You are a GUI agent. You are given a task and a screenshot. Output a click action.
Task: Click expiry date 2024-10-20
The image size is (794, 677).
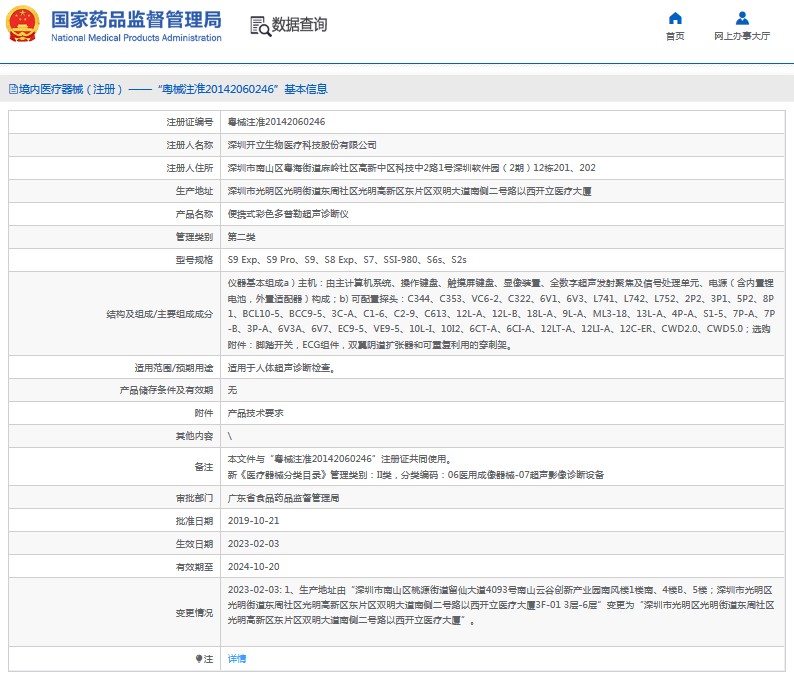point(253,567)
